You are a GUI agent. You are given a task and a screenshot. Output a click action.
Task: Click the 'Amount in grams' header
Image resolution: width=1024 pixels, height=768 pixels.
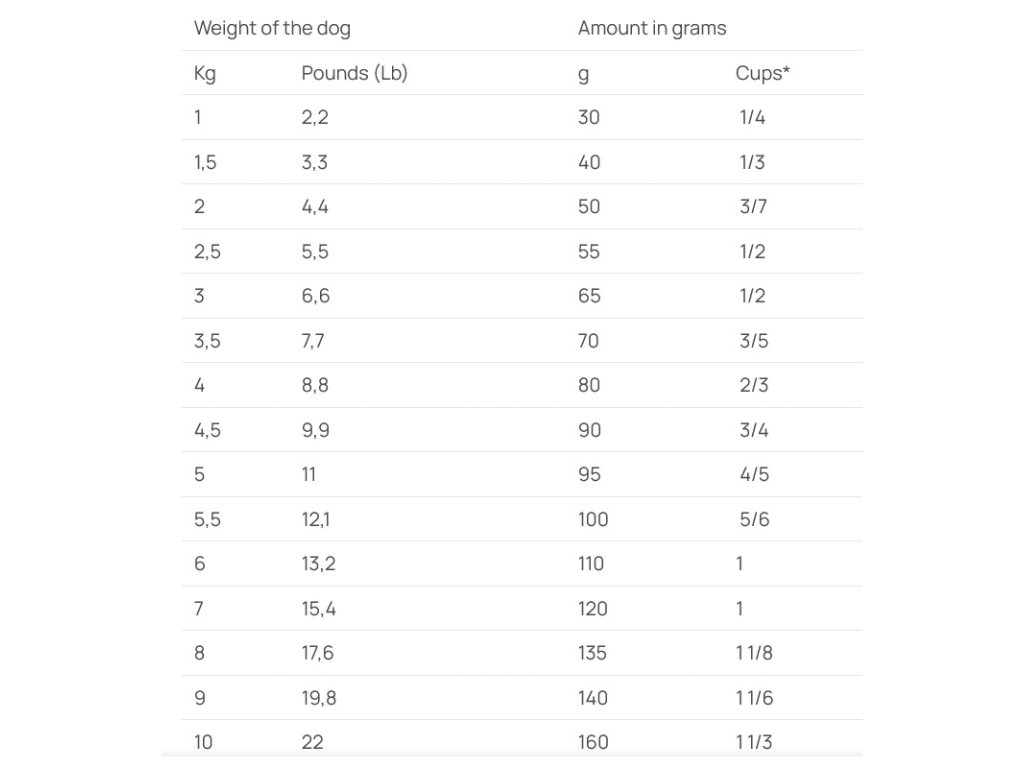pos(652,28)
